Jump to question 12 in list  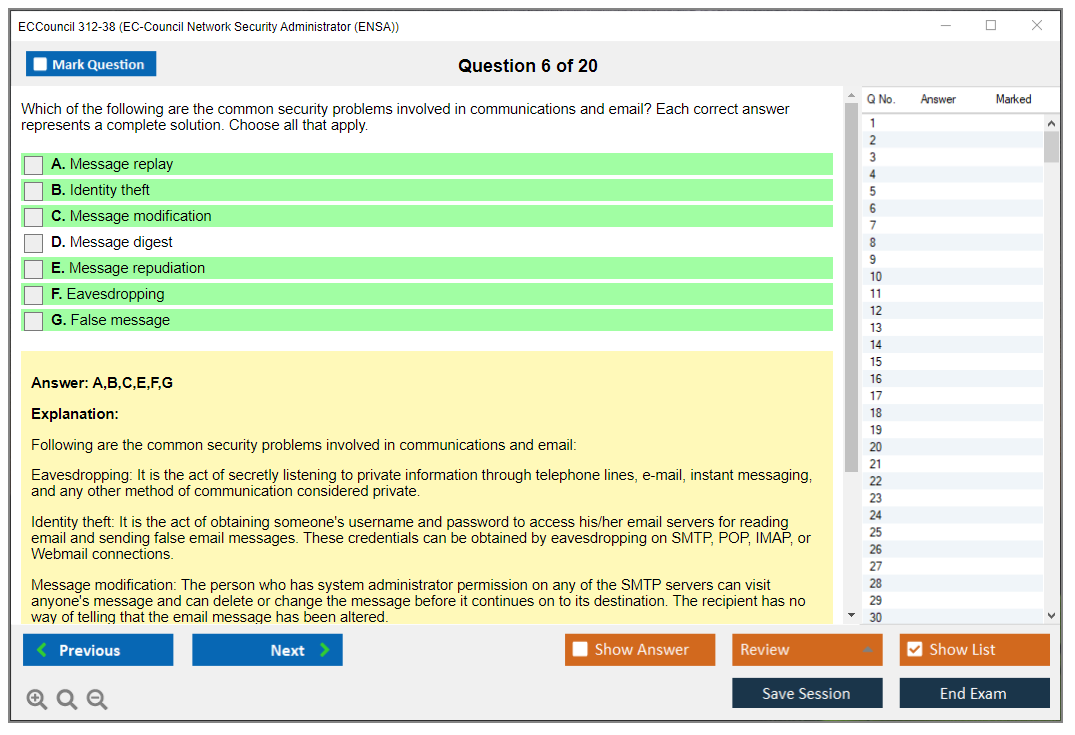pyautogui.click(x=876, y=311)
